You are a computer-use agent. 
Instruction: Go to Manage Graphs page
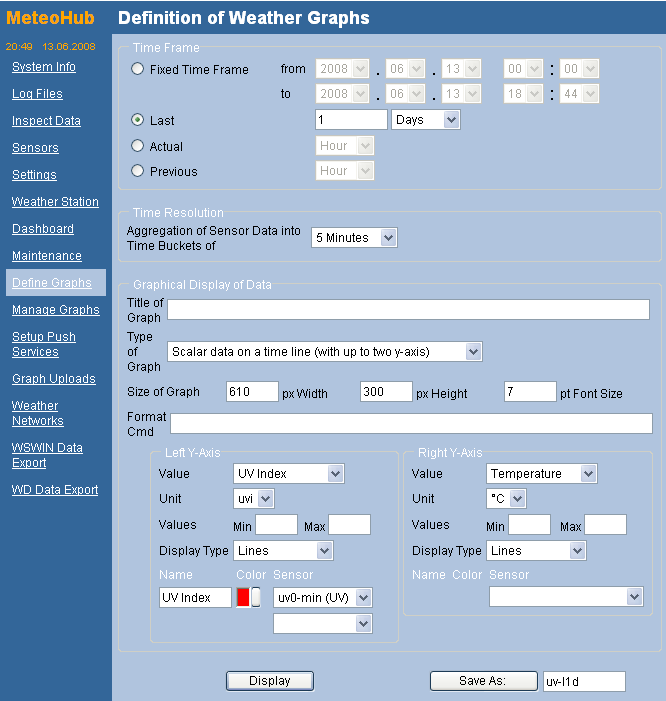56,310
